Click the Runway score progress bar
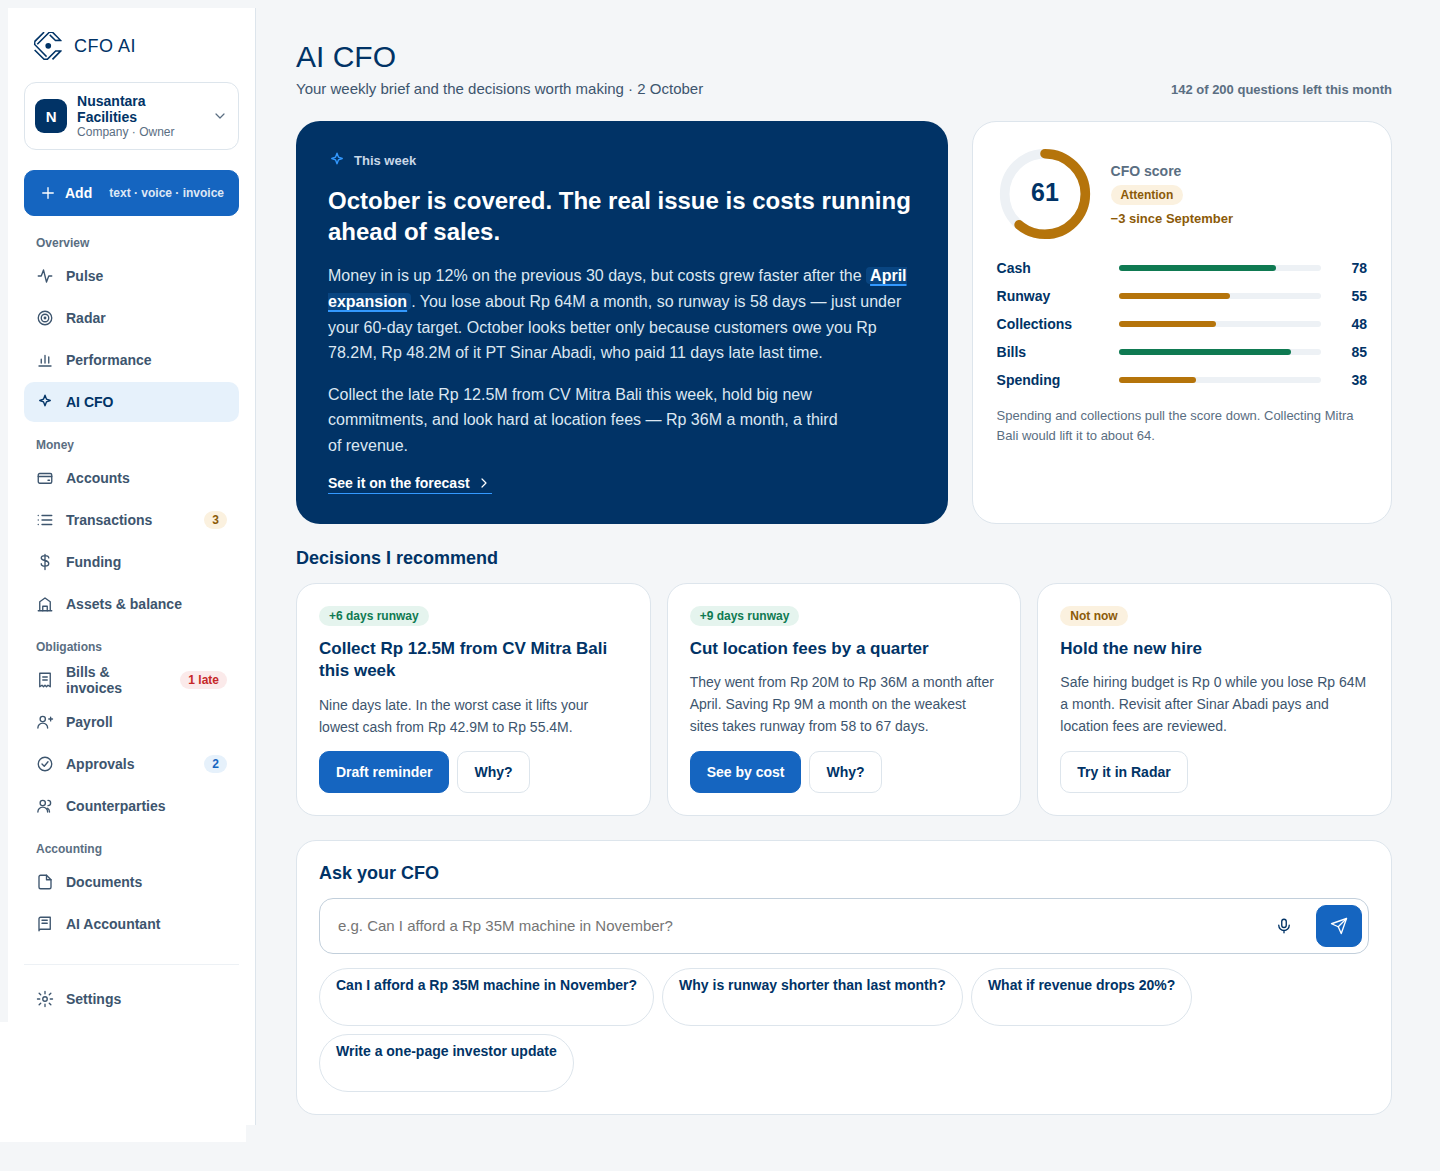The height and width of the screenshot is (1171, 1440). [x=1219, y=296]
